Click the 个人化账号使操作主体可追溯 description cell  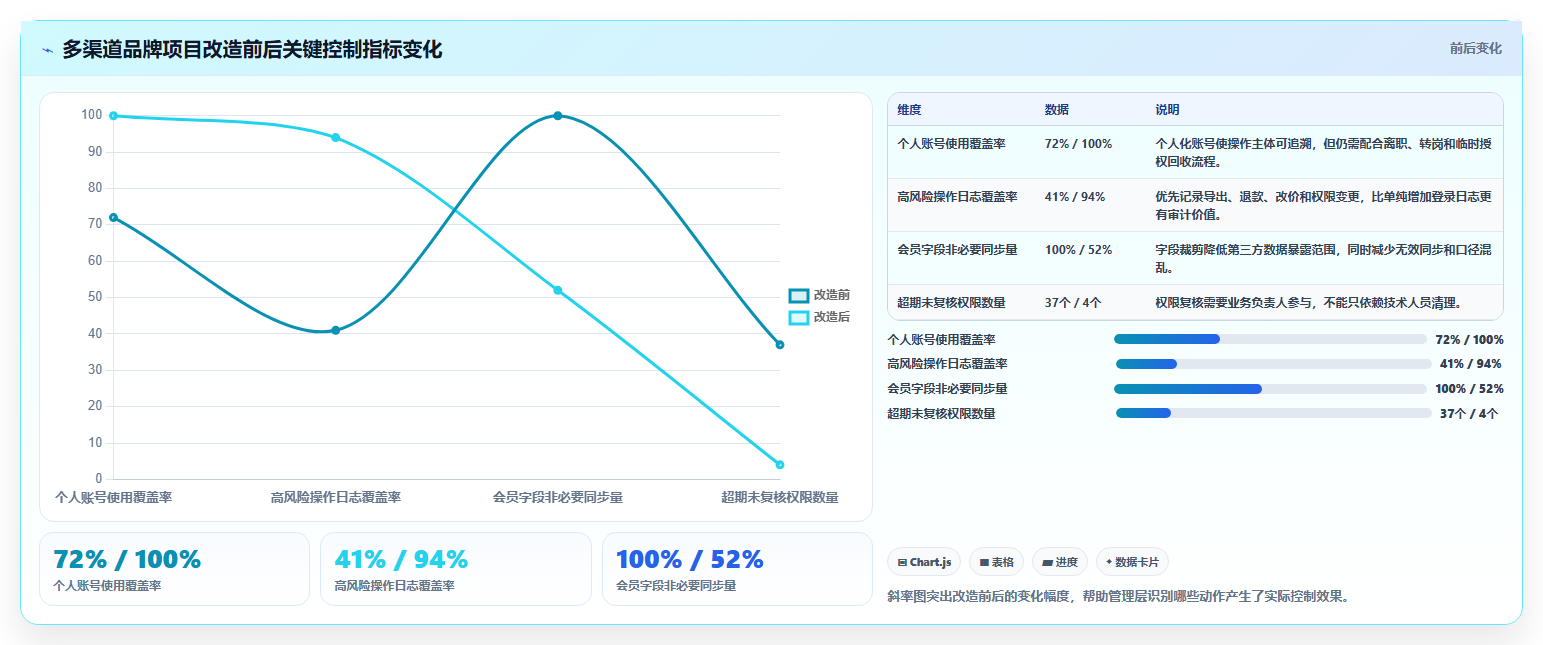pyautogui.click(x=1324, y=152)
